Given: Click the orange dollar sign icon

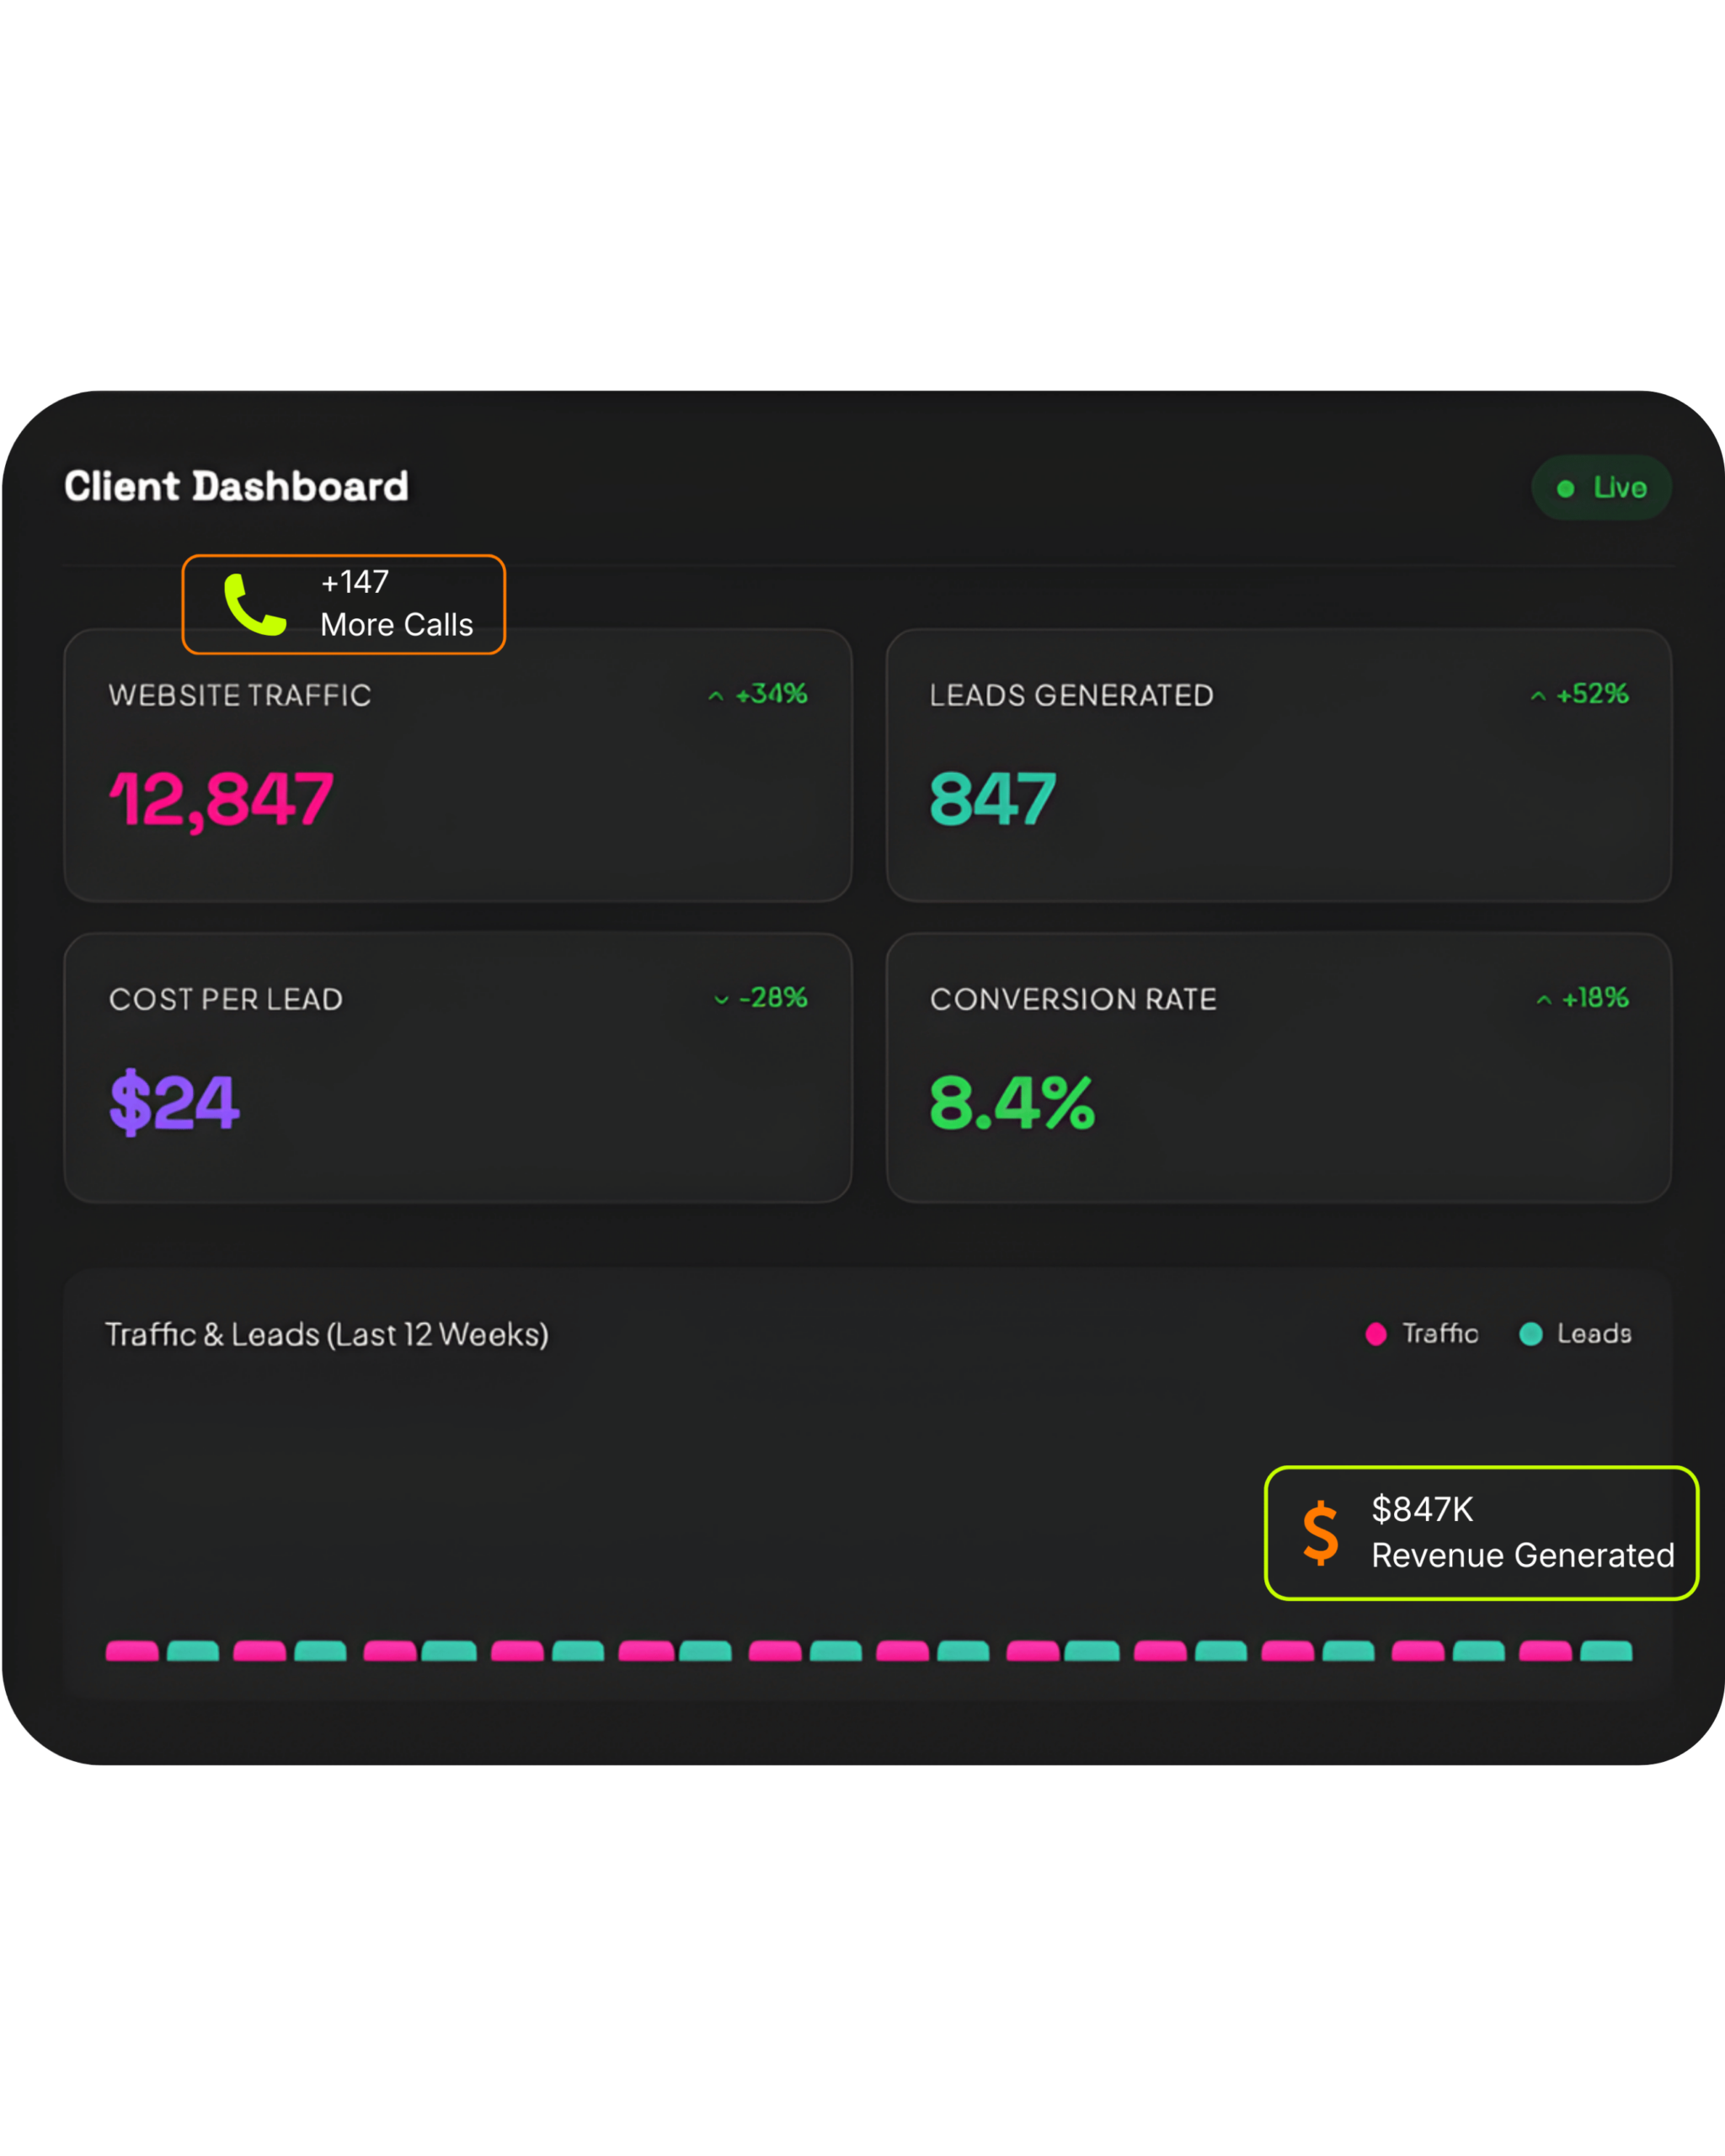Looking at the screenshot, I should click(x=1320, y=1532).
